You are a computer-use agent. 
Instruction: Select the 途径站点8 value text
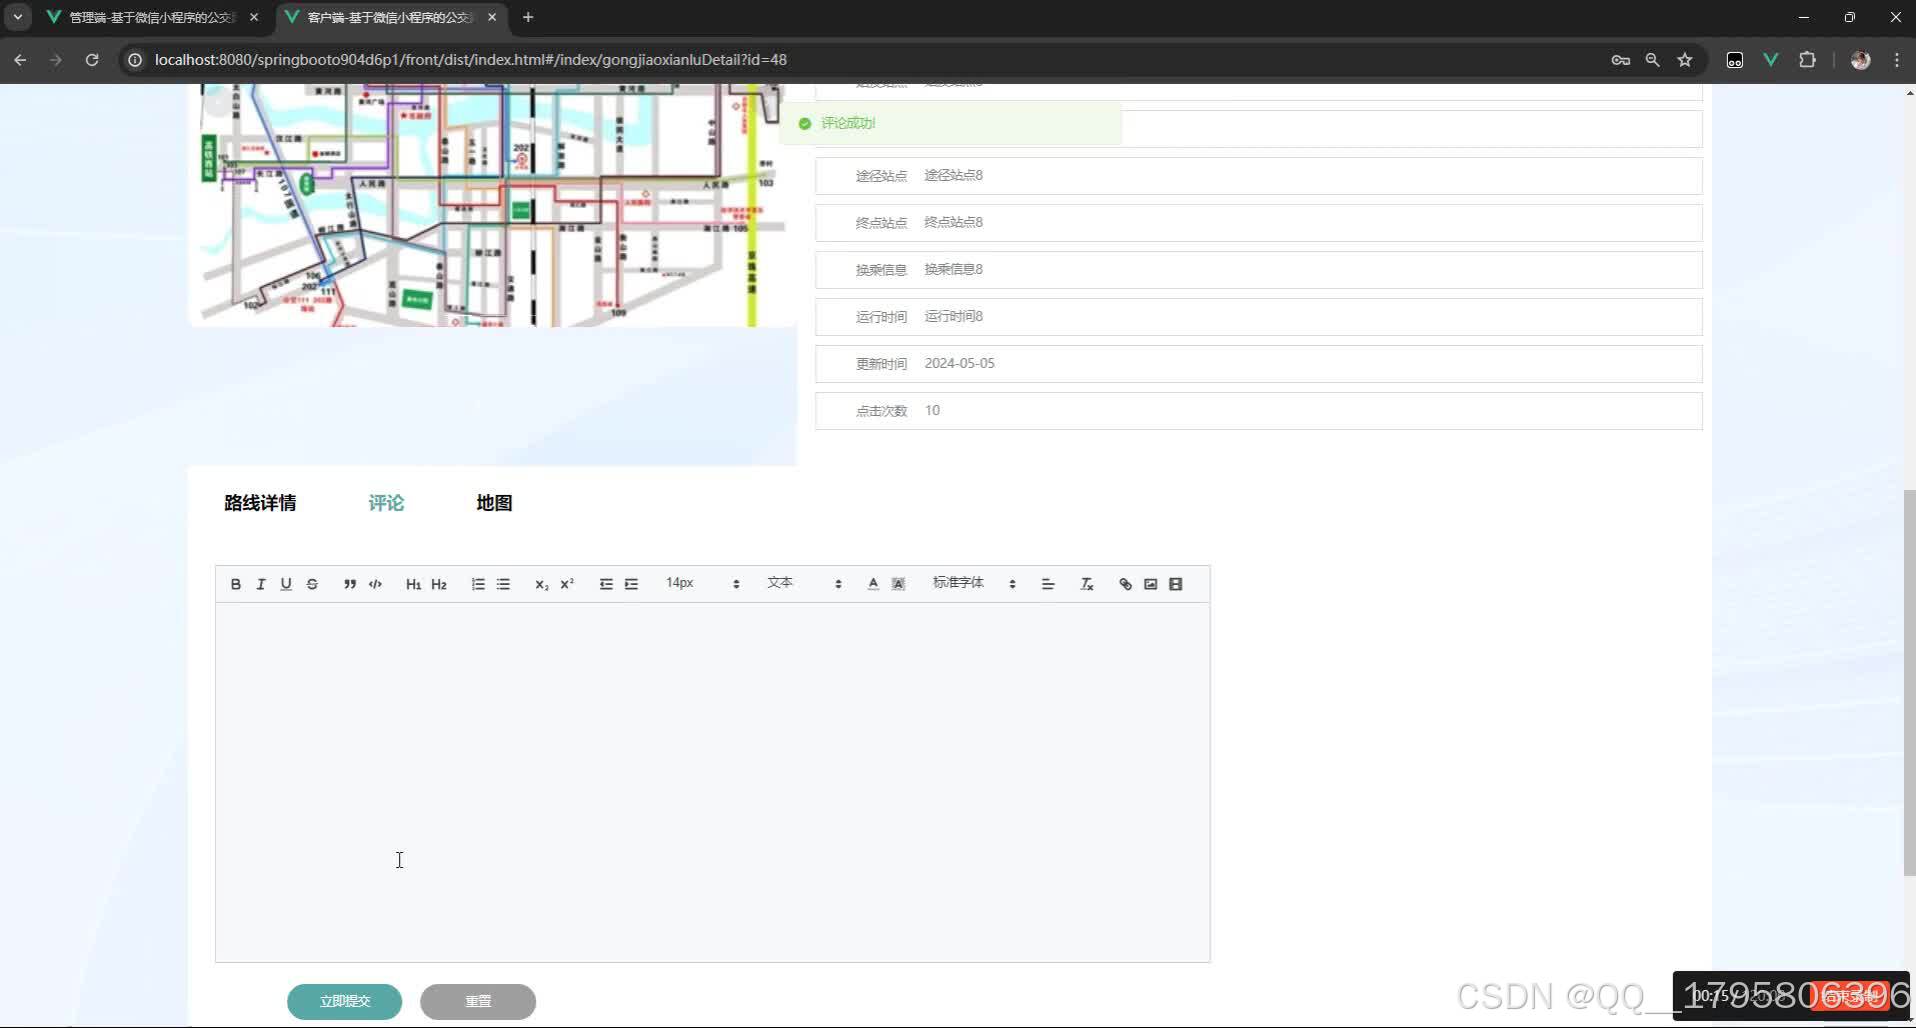click(953, 175)
